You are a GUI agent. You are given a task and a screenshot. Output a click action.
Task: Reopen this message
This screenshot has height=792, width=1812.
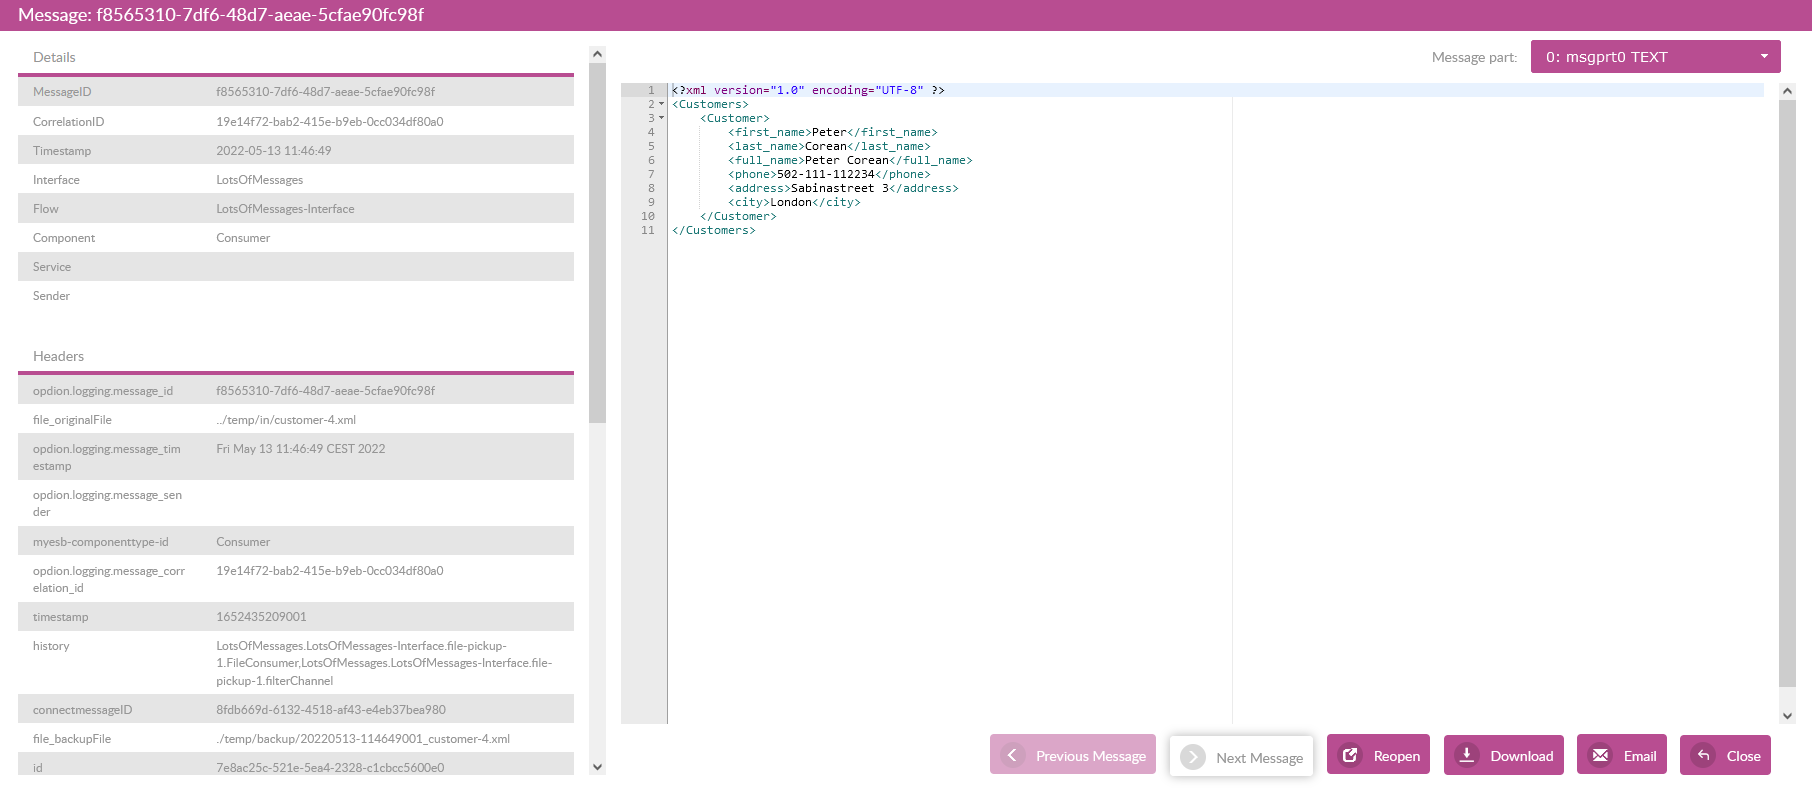[x=1378, y=755]
